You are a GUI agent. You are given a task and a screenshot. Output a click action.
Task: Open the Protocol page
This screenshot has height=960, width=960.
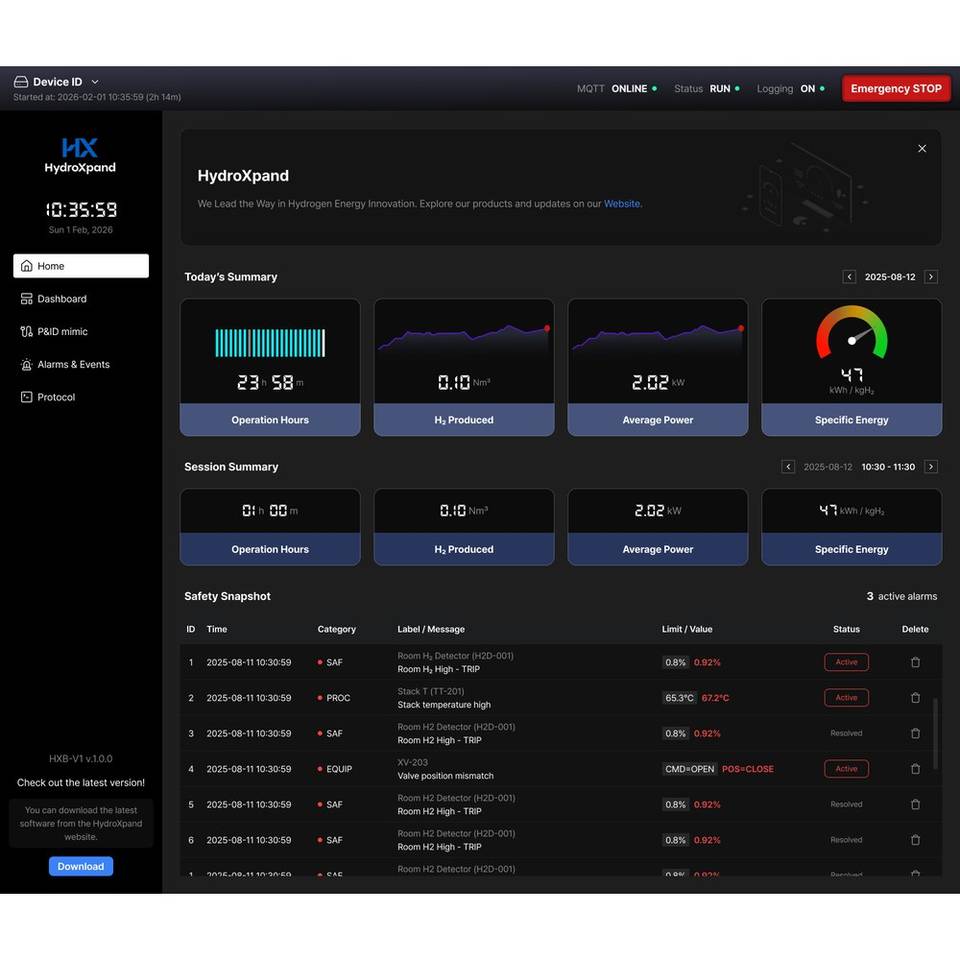coord(81,397)
